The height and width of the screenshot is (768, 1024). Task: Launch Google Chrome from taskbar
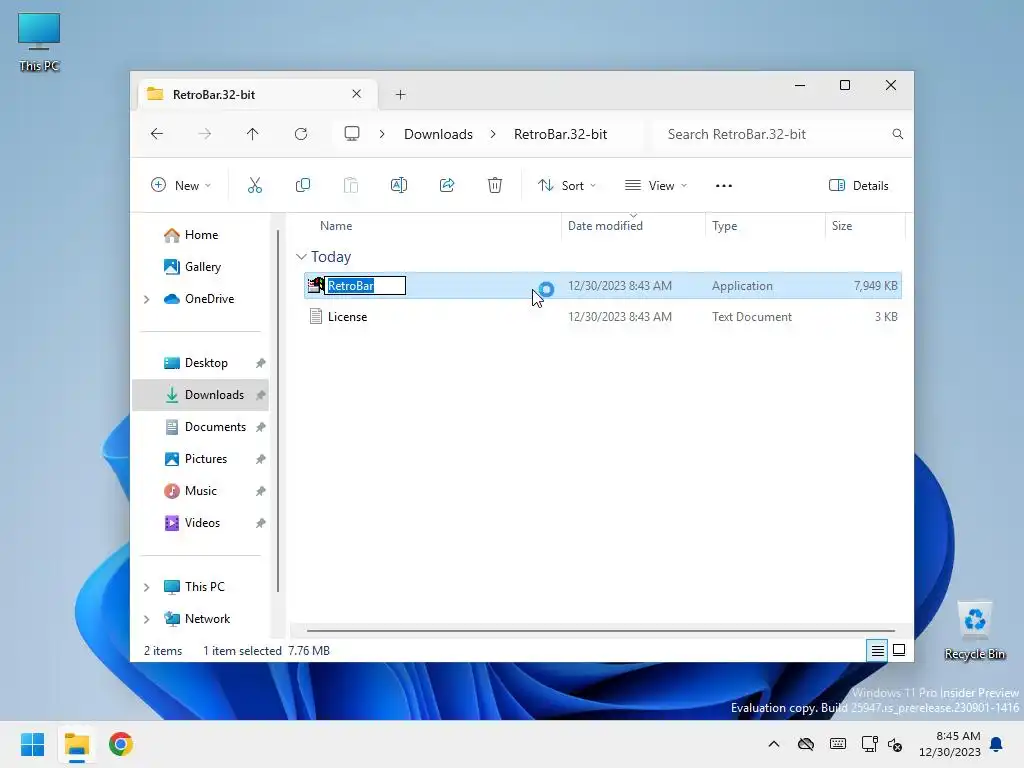[121, 744]
